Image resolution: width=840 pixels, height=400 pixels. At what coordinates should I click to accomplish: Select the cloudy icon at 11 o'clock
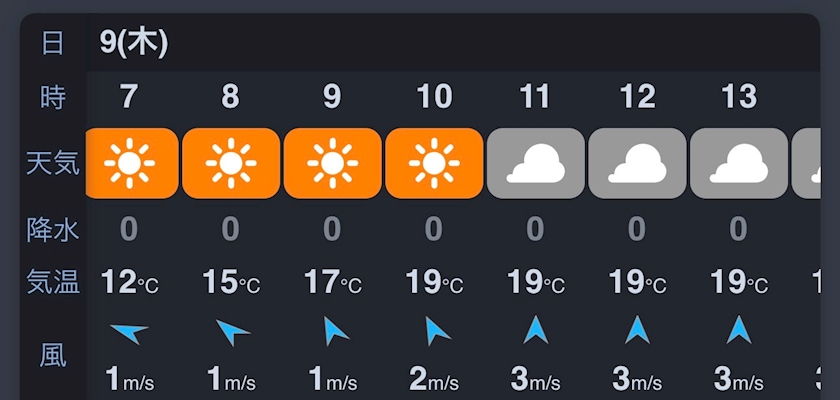click(x=535, y=163)
